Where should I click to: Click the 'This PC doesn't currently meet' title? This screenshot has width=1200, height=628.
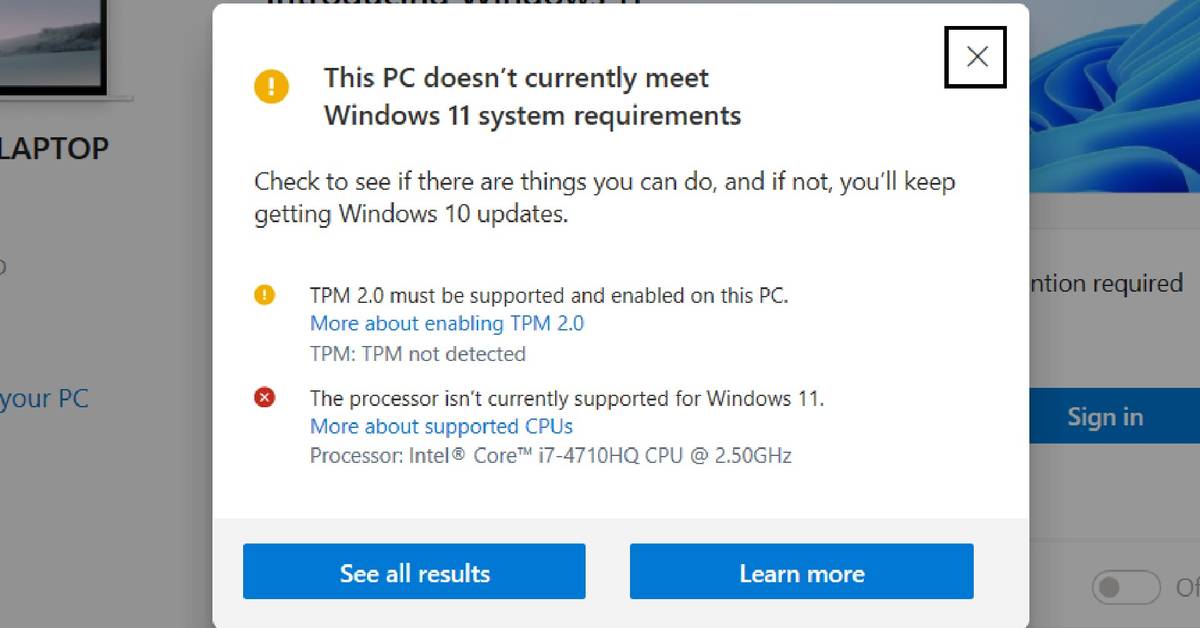pyautogui.click(x=516, y=78)
